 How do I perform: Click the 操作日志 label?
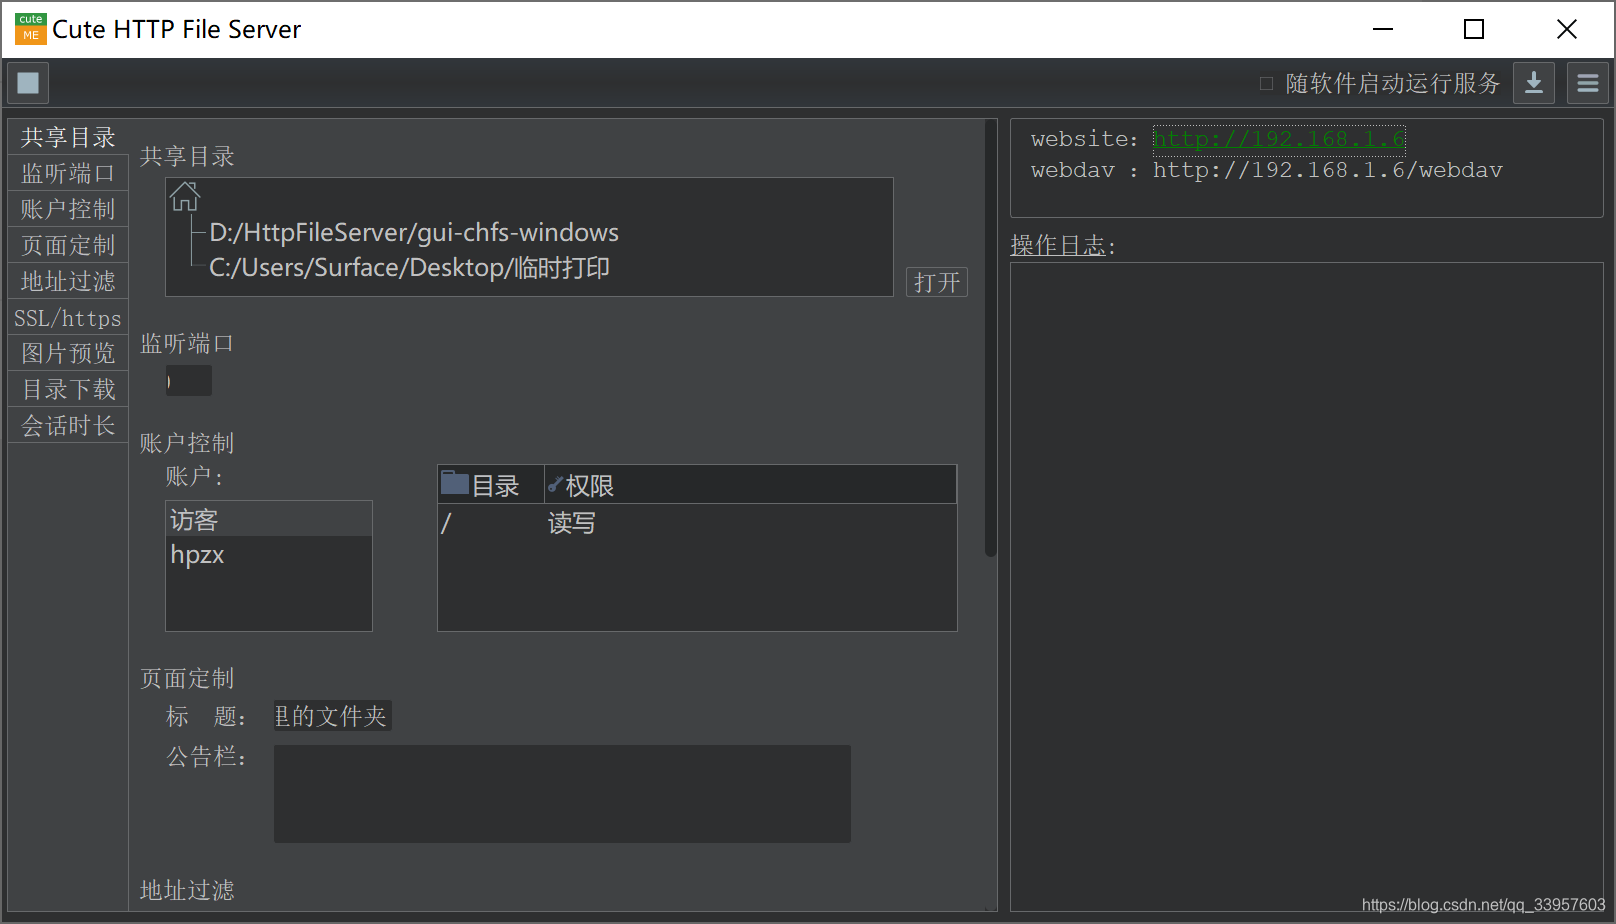[1060, 245]
